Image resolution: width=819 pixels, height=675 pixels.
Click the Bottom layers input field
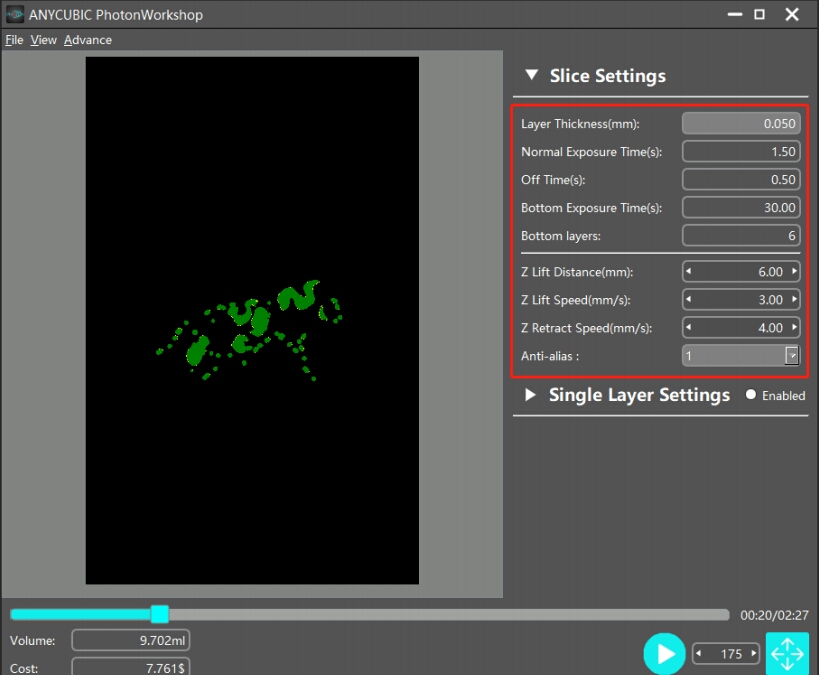tap(741, 236)
